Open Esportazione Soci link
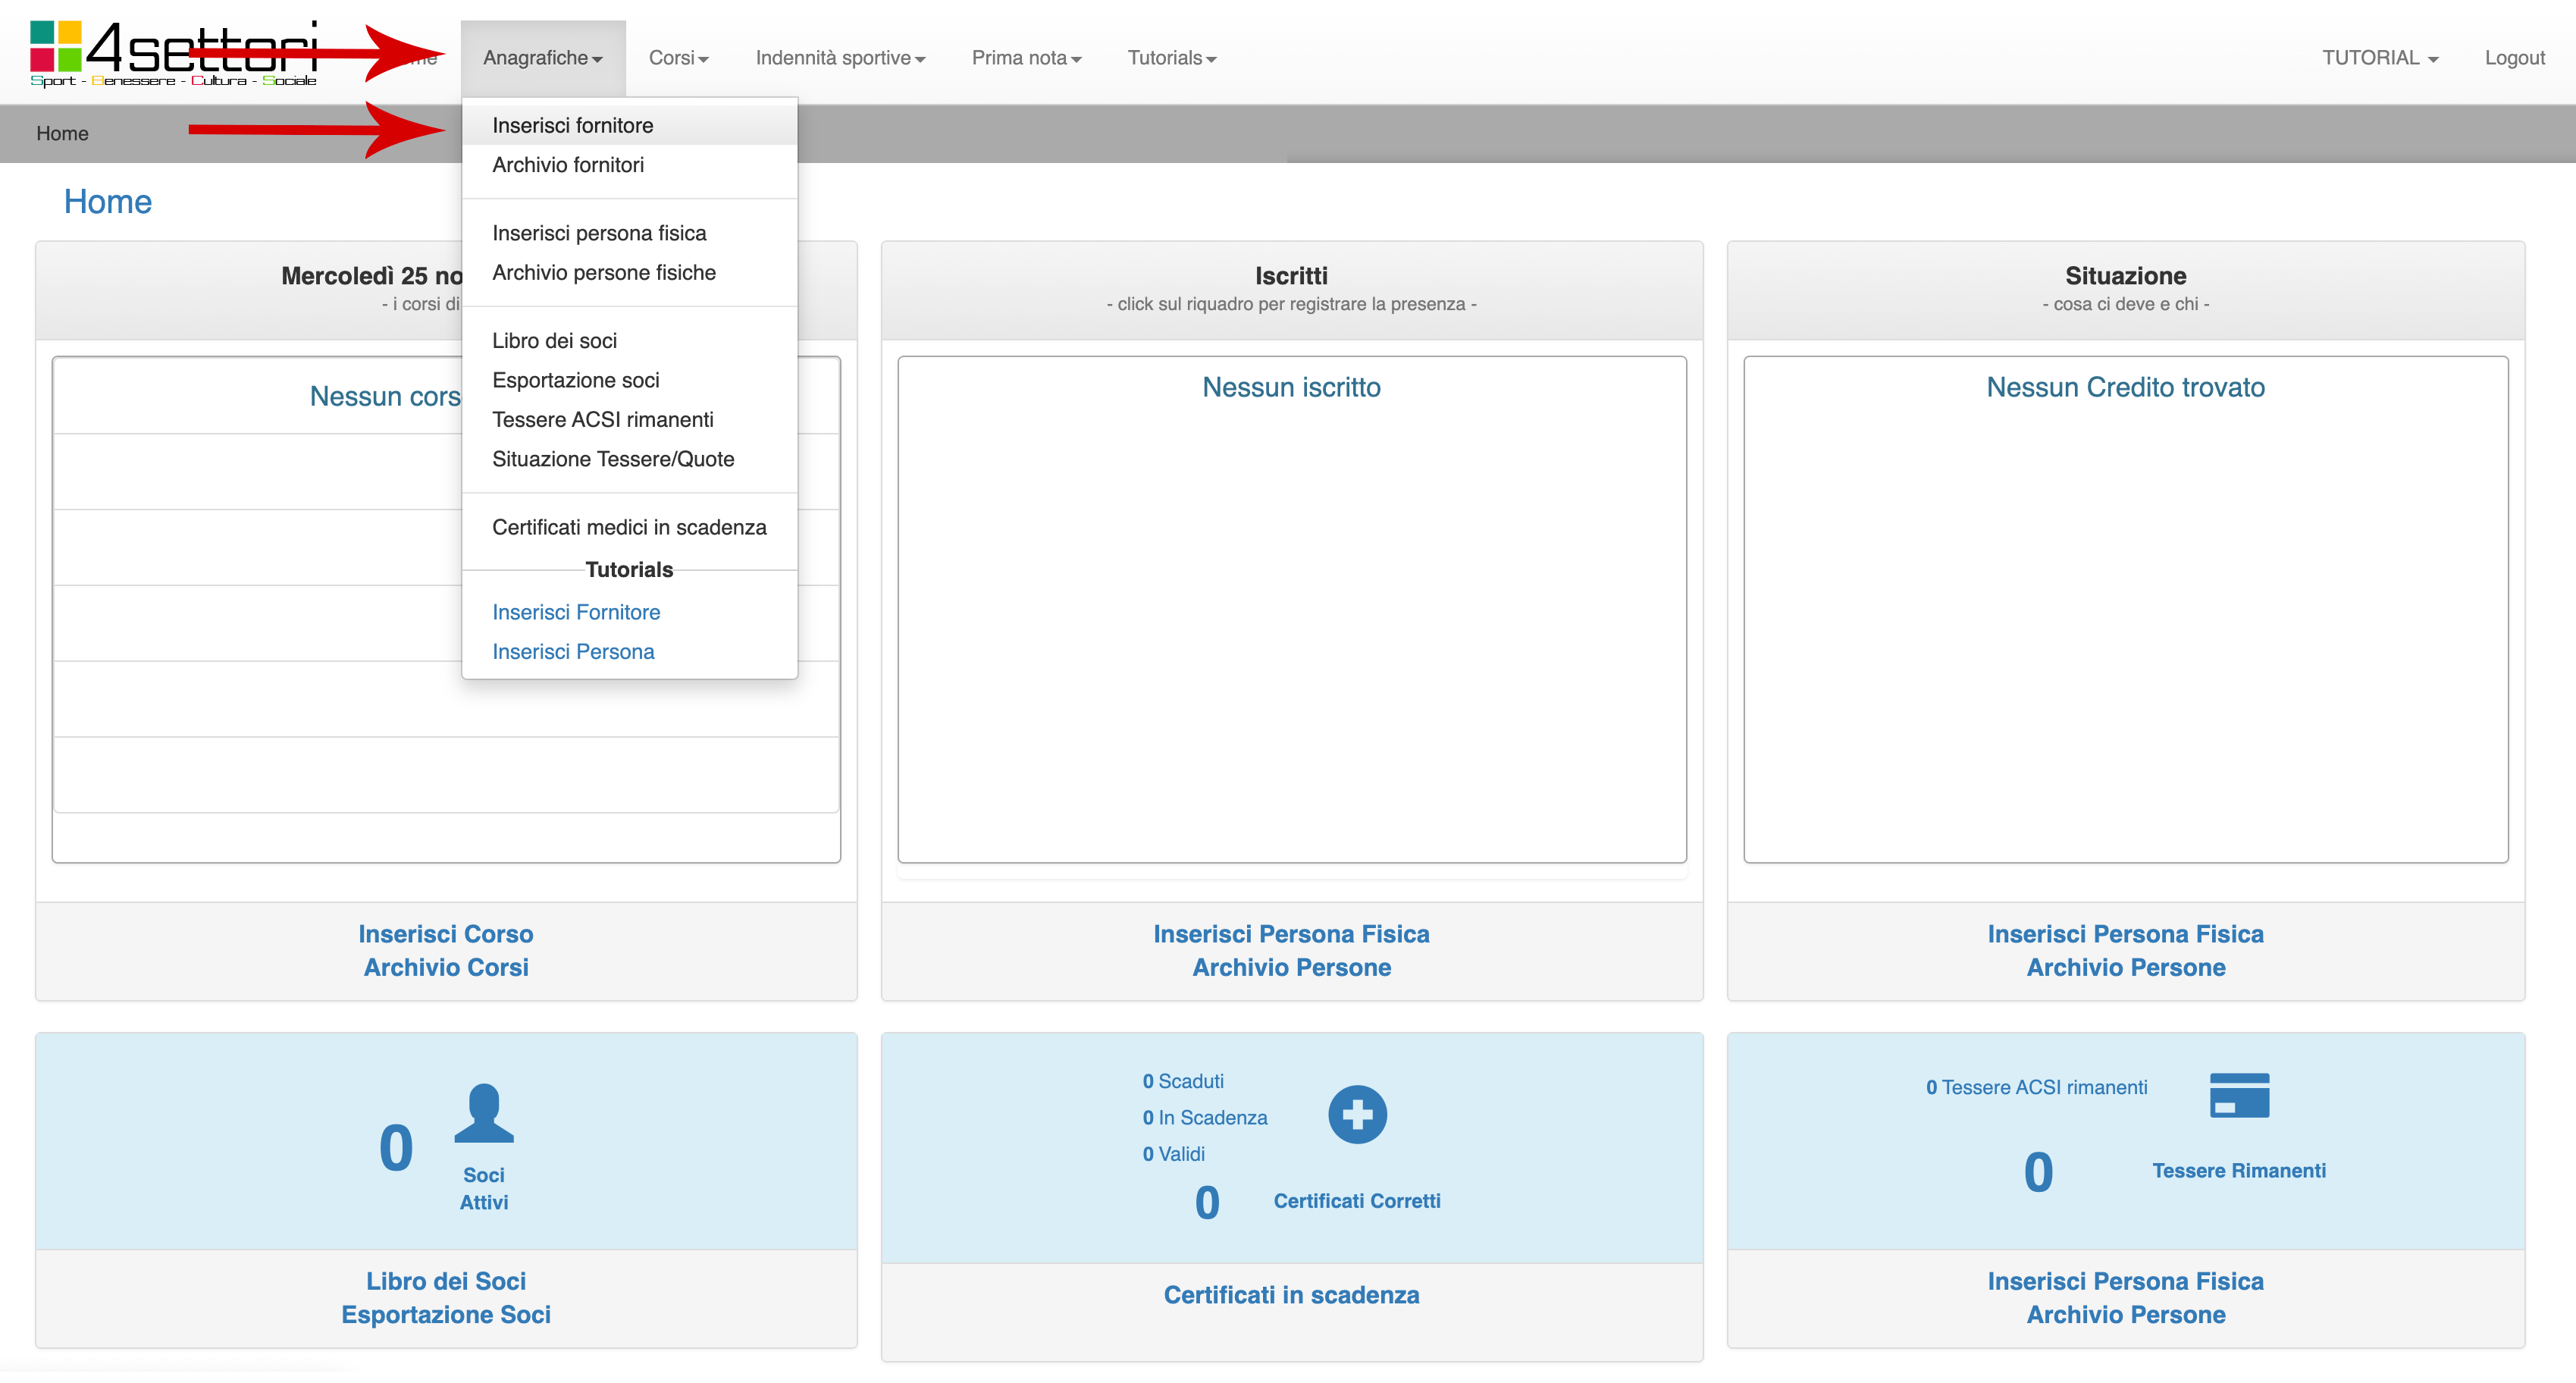 click(x=446, y=1314)
